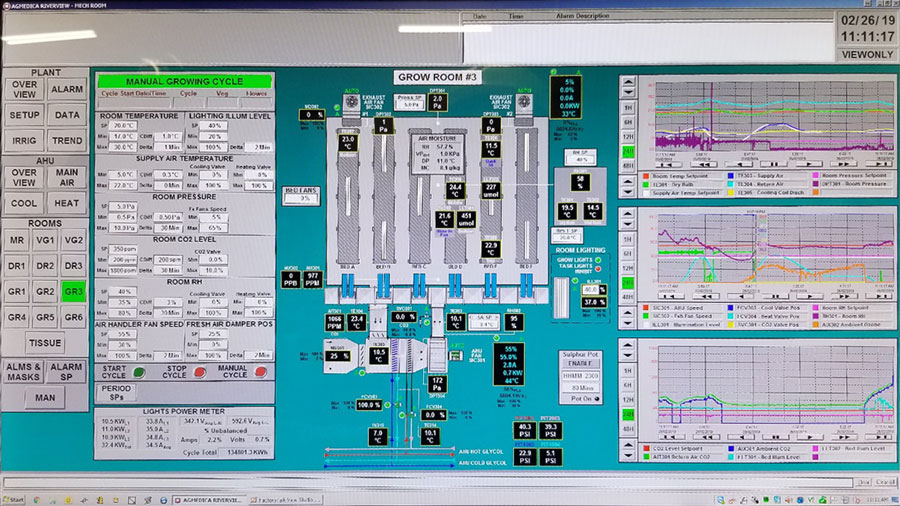Click the Room Pressure purple legend swatch

(816, 184)
